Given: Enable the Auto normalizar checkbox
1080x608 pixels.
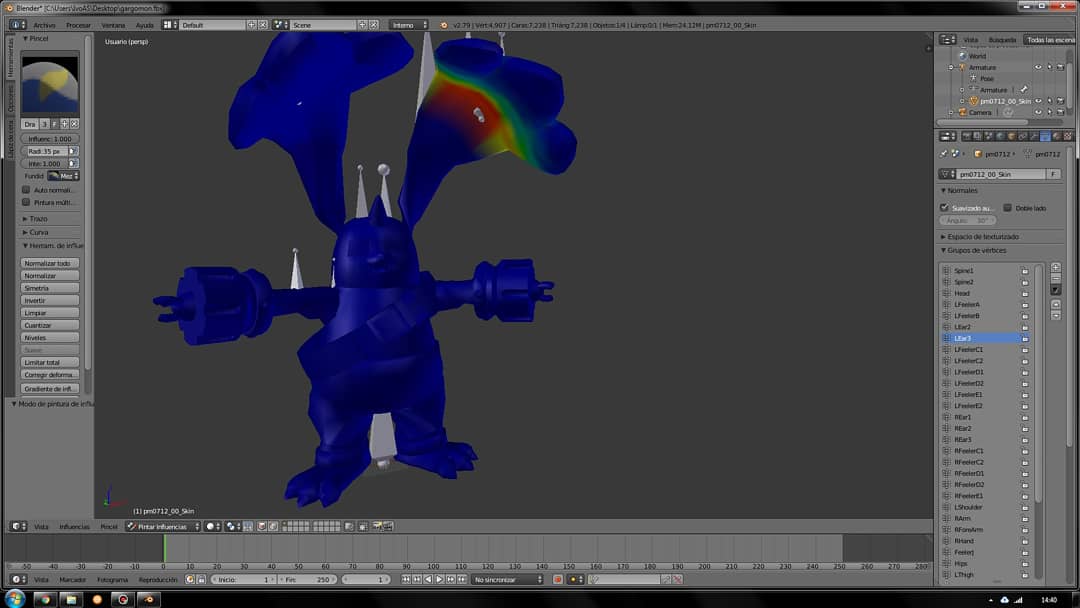Looking at the screenshot, I should coord(26,189).
